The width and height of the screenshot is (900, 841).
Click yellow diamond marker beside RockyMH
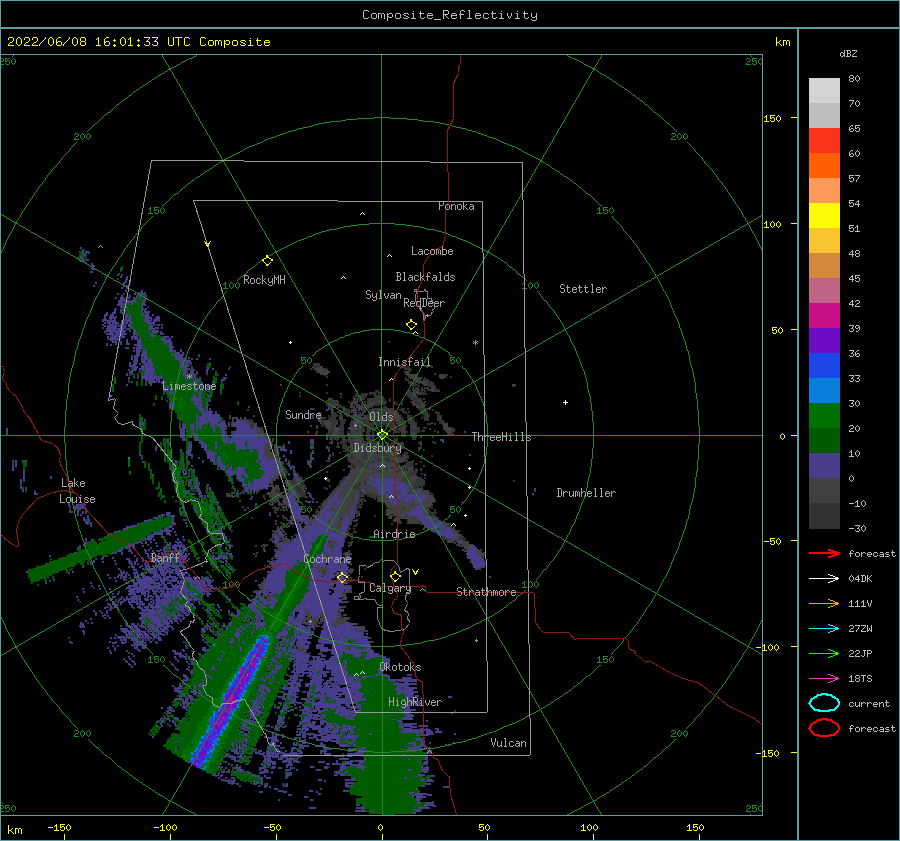(267, 261)
